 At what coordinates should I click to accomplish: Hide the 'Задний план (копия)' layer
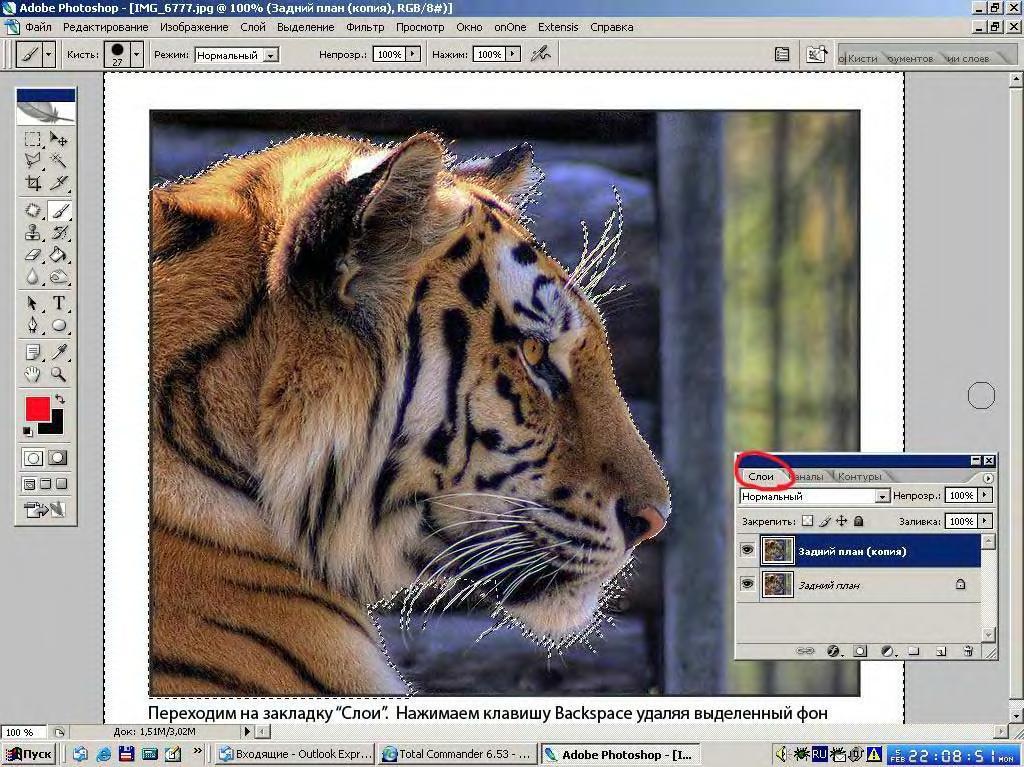pos(747,550)
